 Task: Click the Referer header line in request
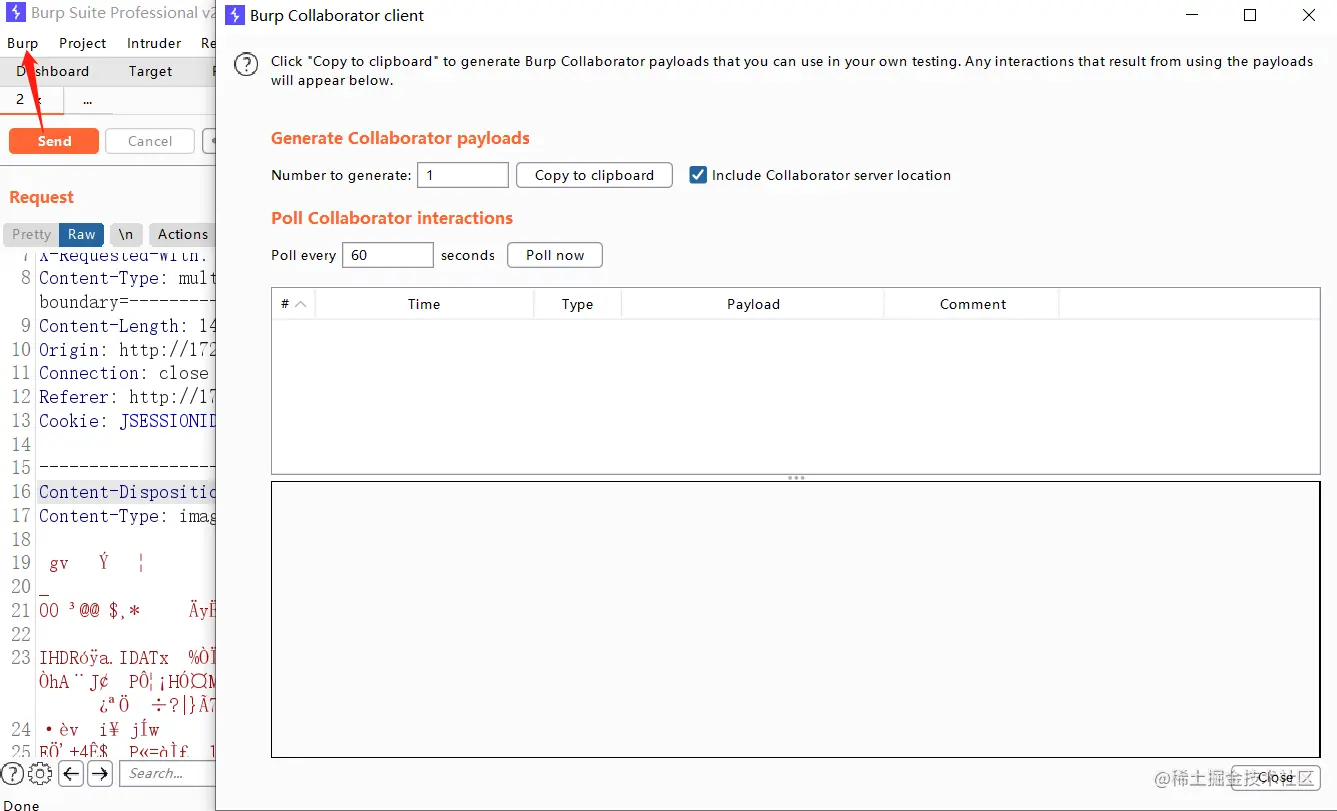pyautogui.click(x=127, y=397)
